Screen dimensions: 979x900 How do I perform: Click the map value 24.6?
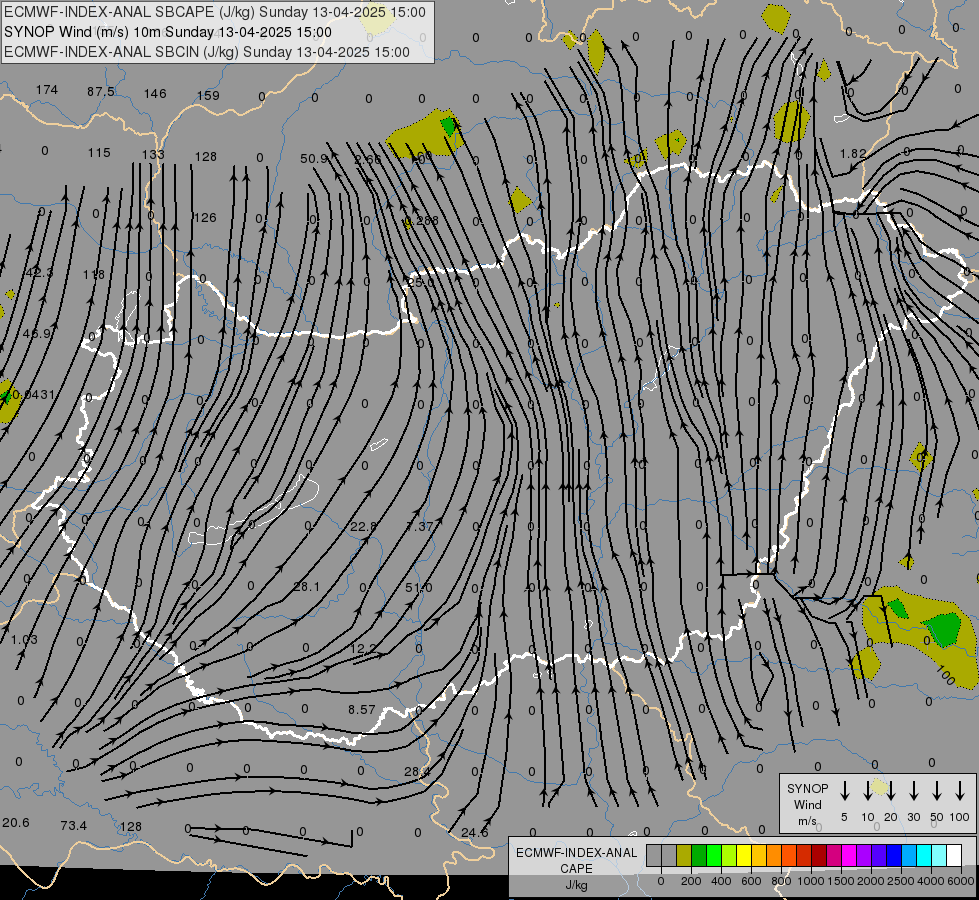tap(475, 833)
